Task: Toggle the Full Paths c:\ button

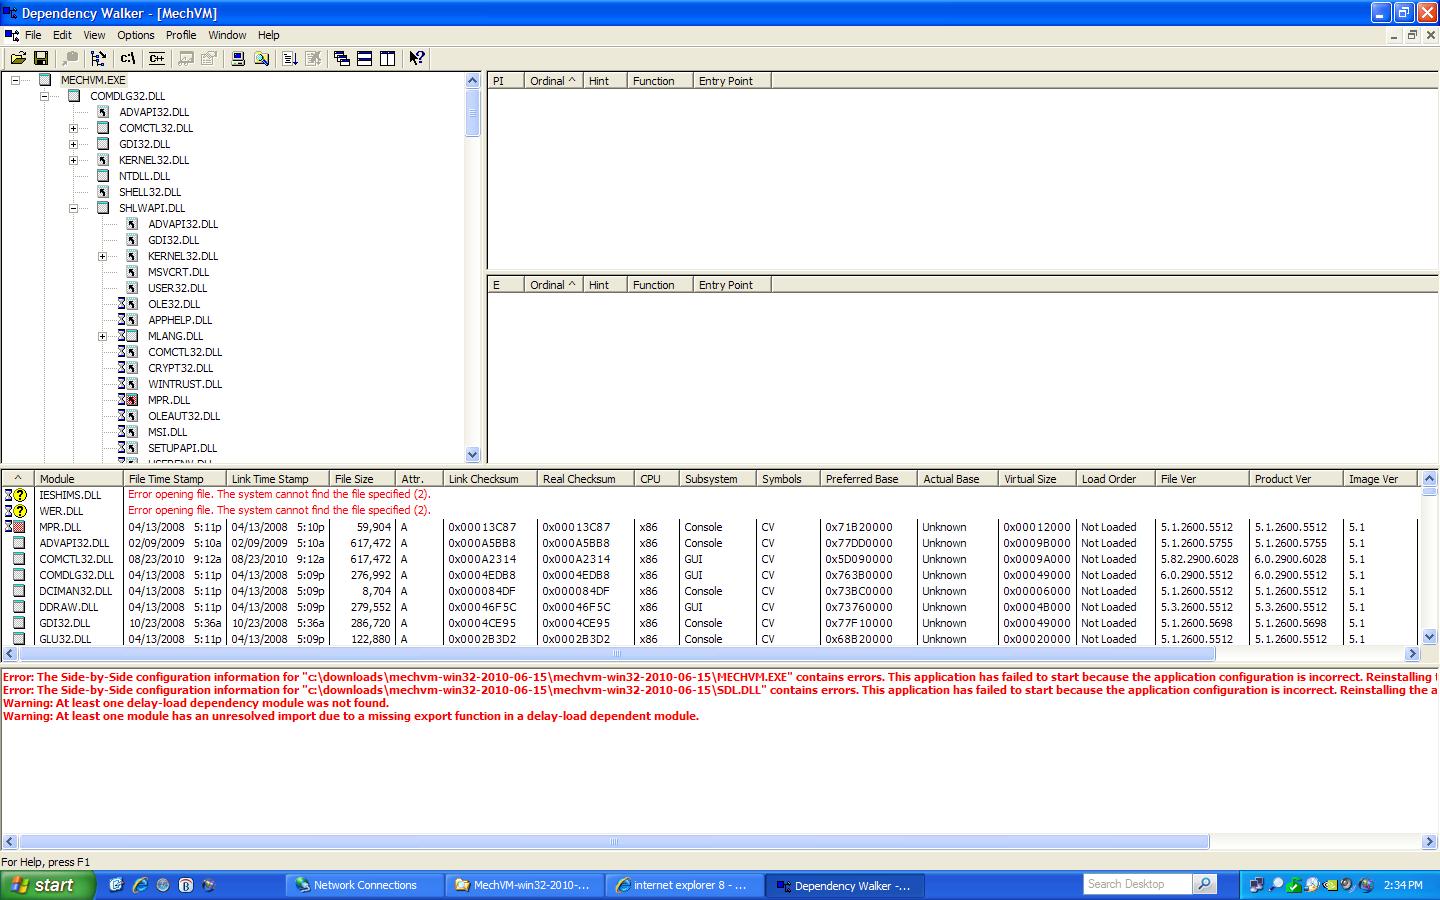Action: (x=128, y=58)
